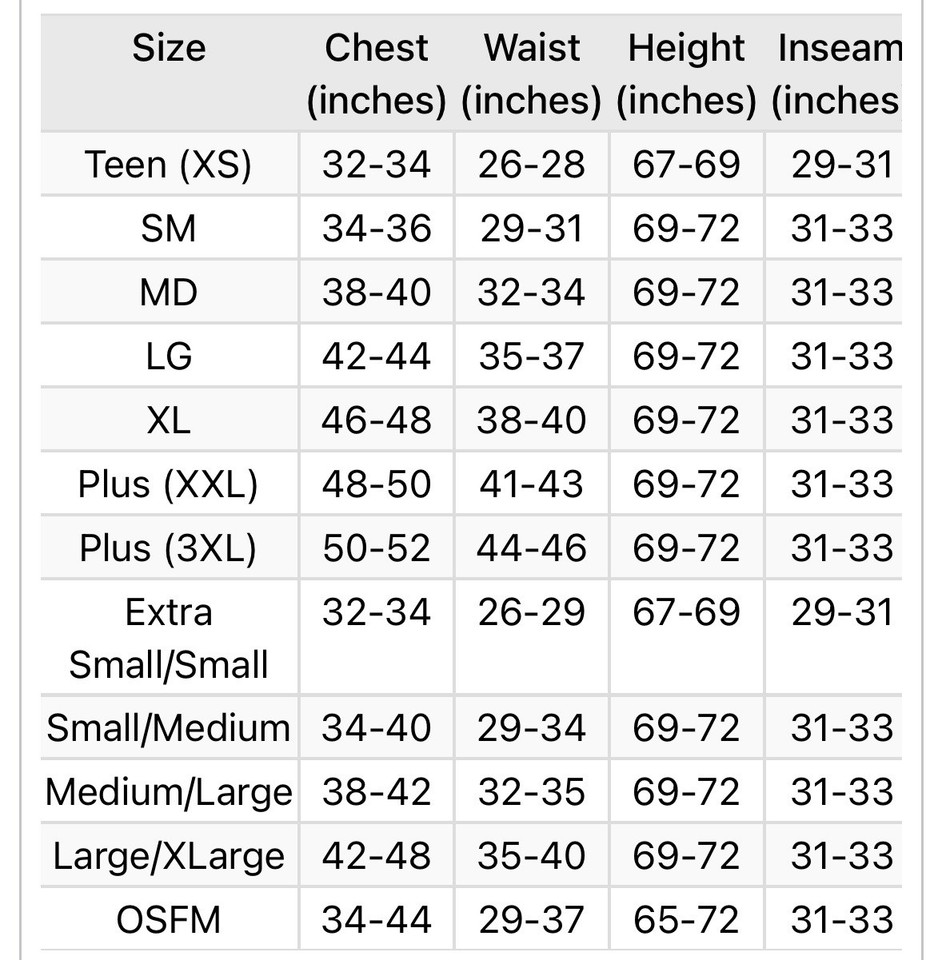Select the 65-72 height cell for OSFM

[686, 920]
